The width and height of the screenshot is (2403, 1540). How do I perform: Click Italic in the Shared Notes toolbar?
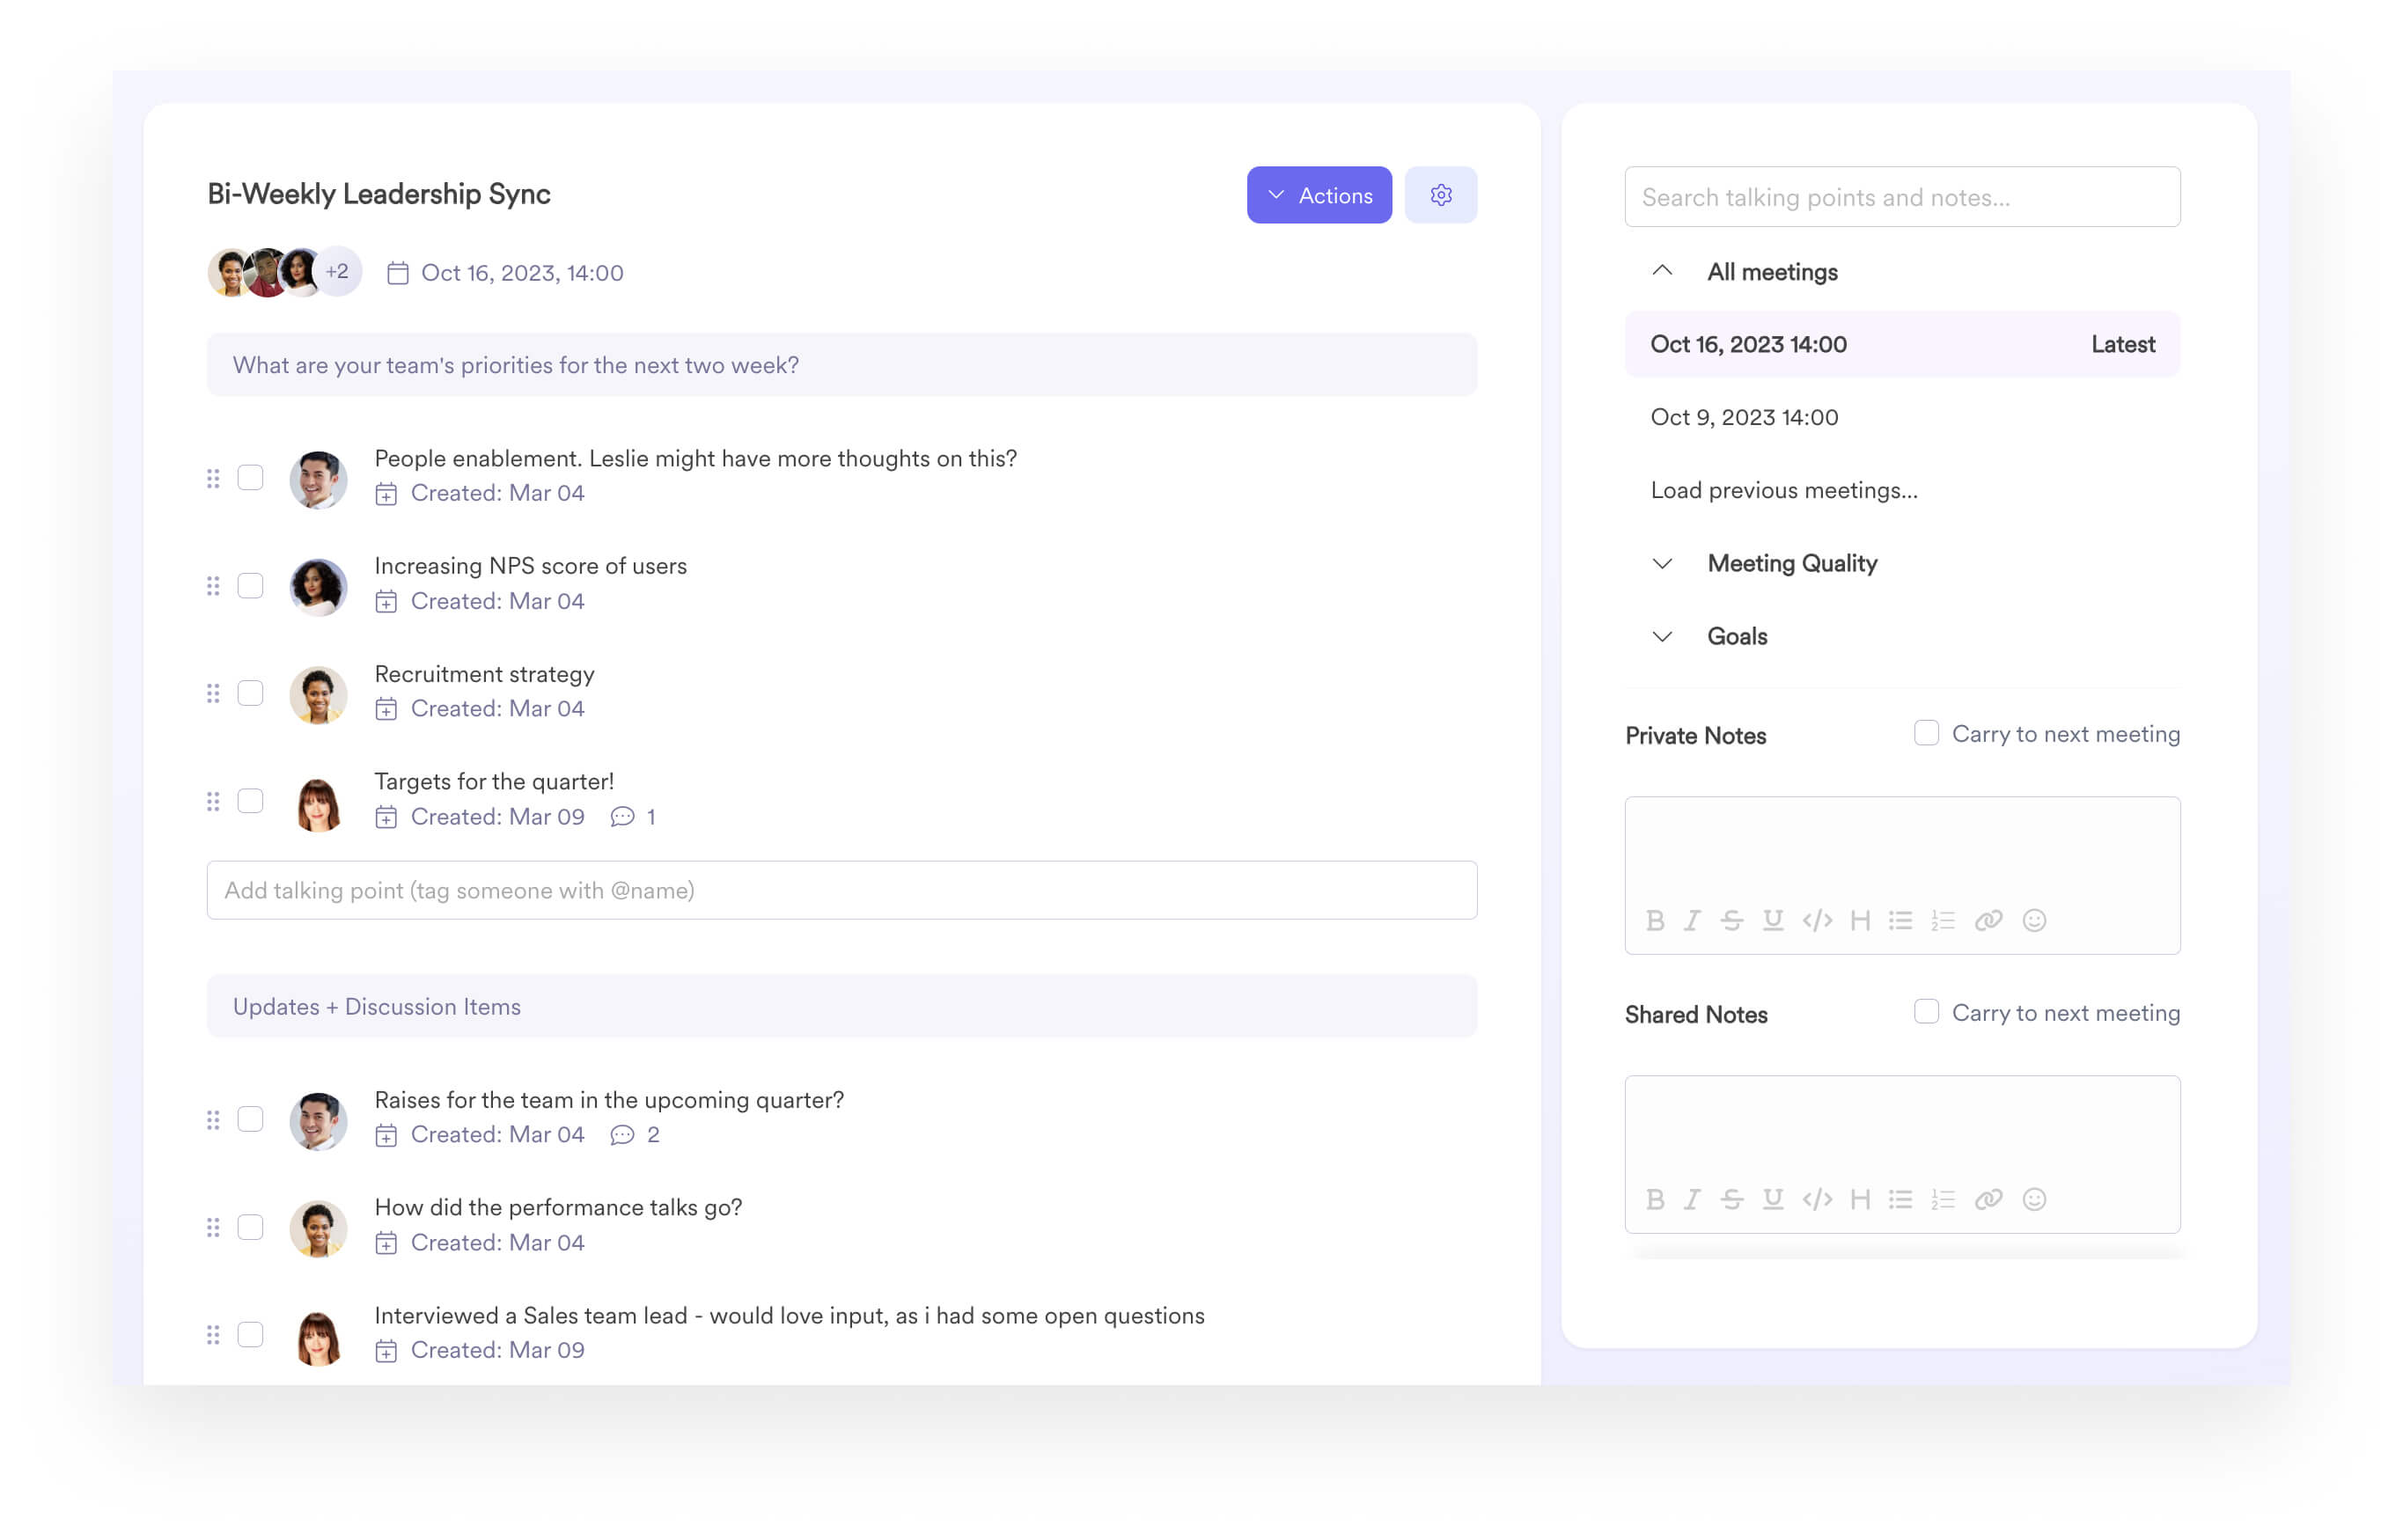[1692, 1199]
